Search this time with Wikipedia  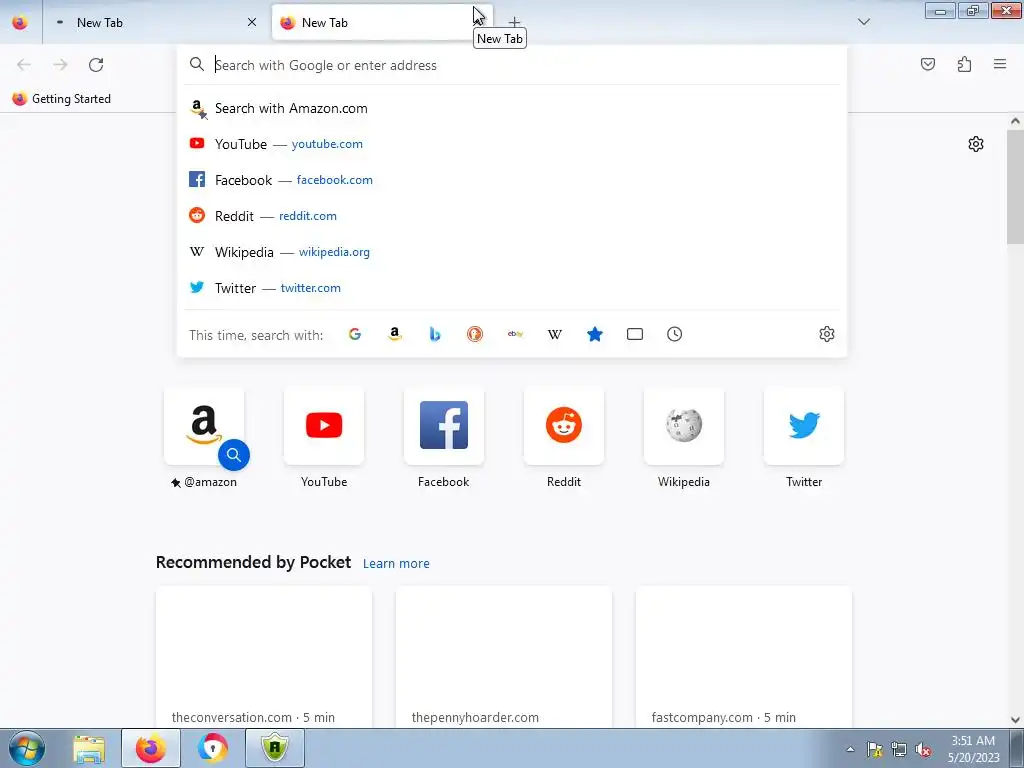(554, 334)
